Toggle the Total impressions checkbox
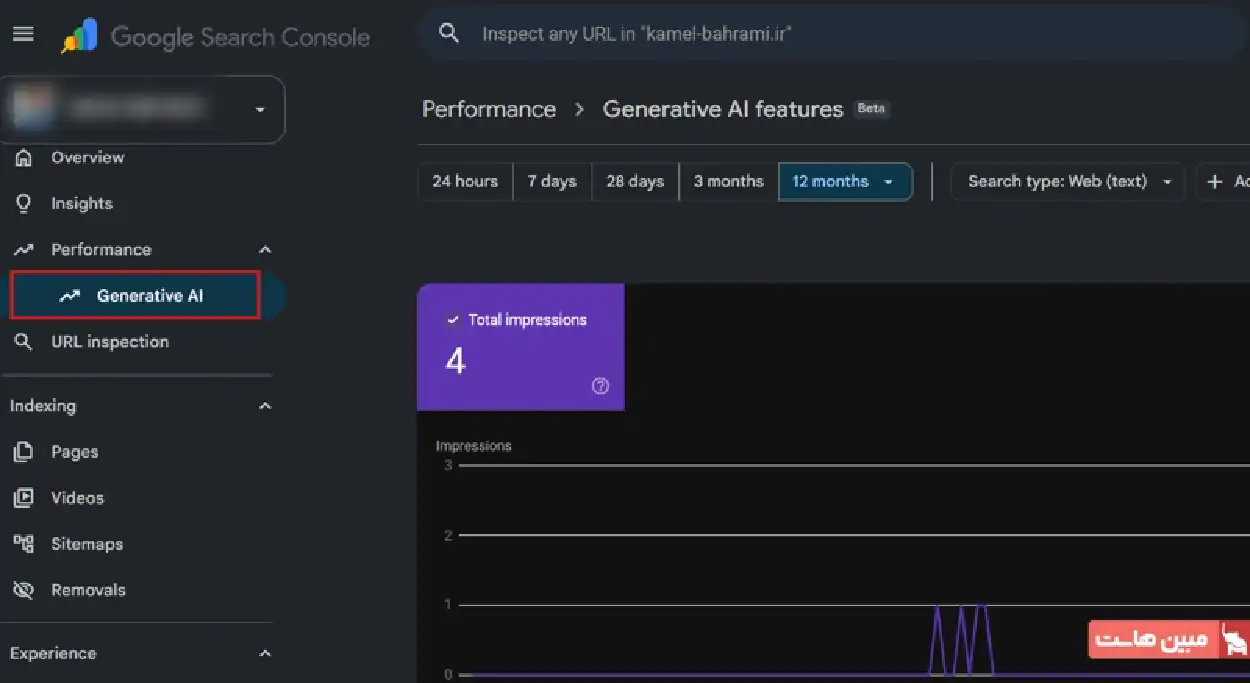 [453, 320]
